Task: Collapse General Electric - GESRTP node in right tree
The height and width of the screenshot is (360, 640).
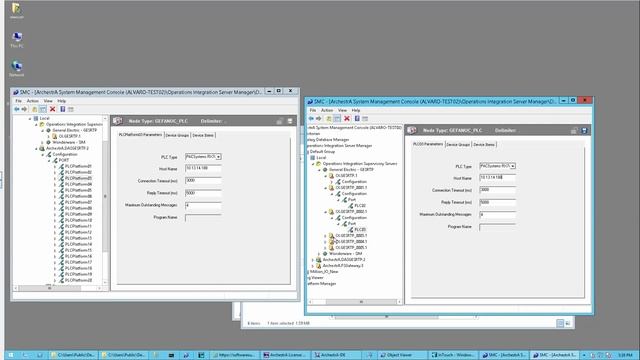Action: [x=319, y=170]
